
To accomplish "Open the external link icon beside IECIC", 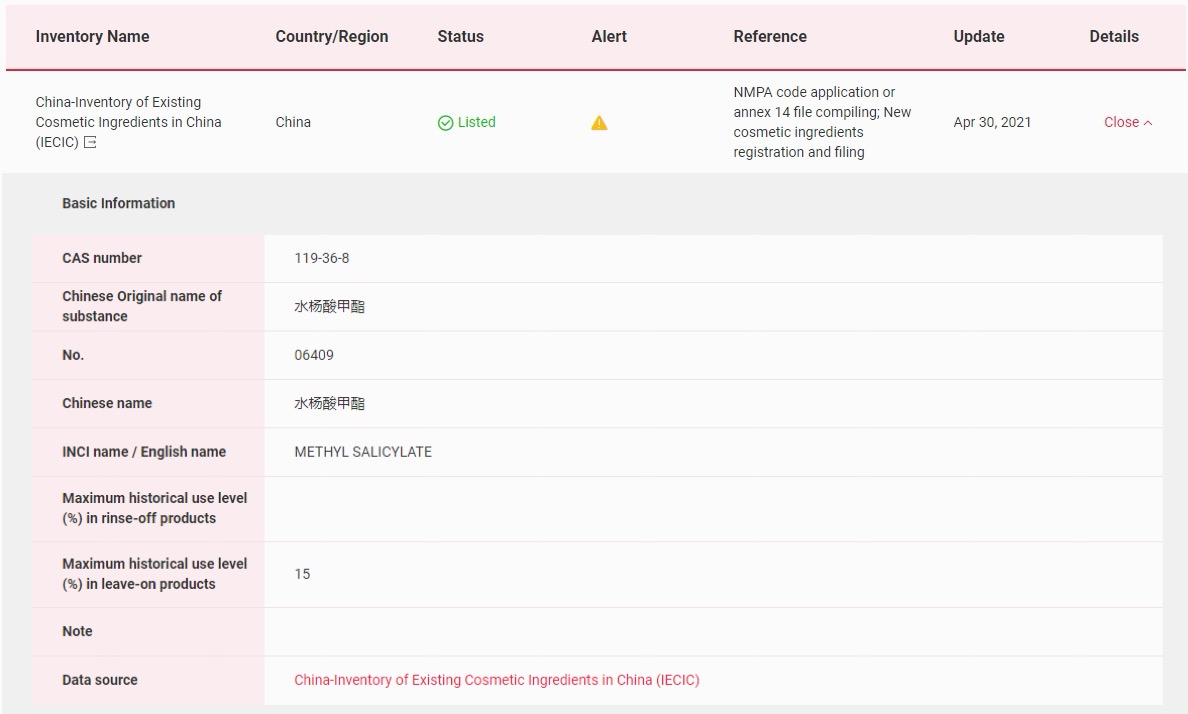I will (90, 142).
